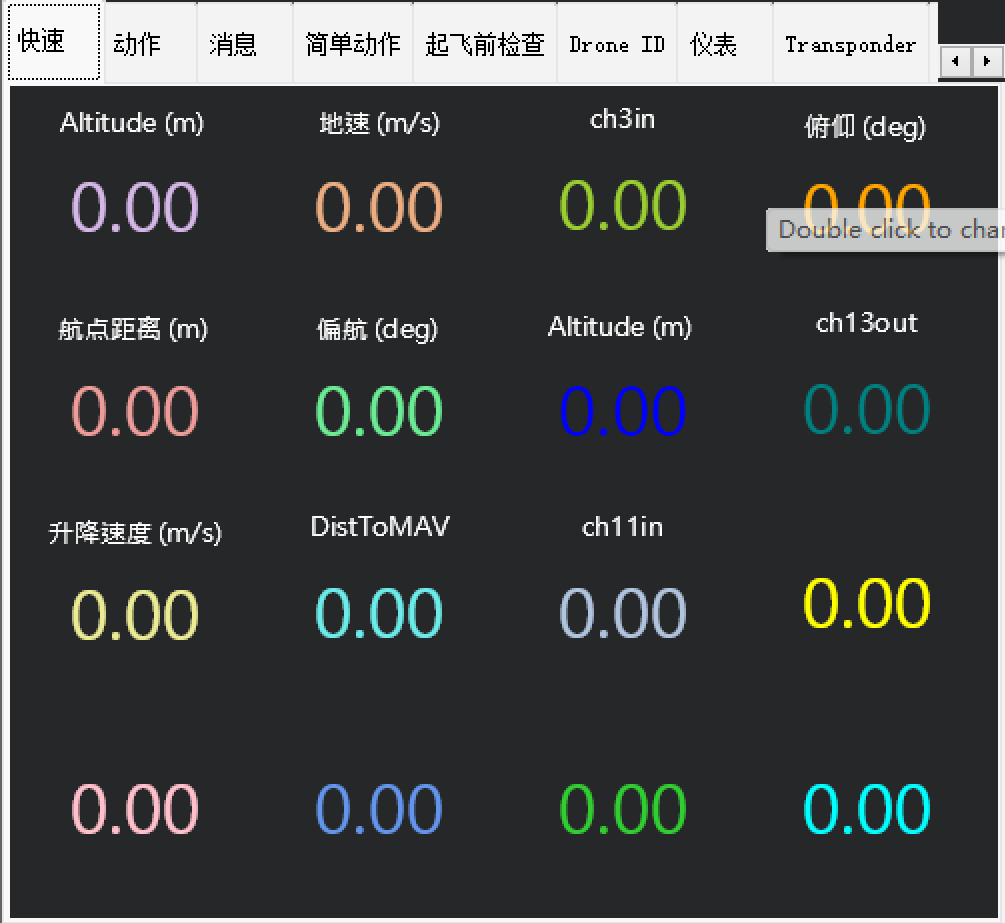Select the 简单动作 tab

(x=353, y=44)
